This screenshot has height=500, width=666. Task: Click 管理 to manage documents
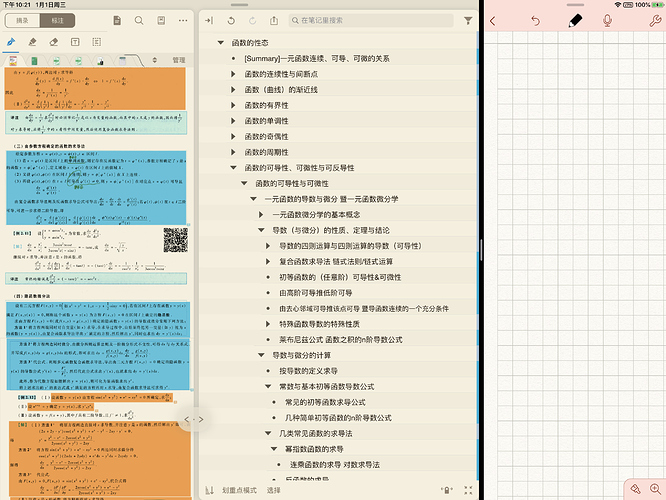[x=179, y=60]
